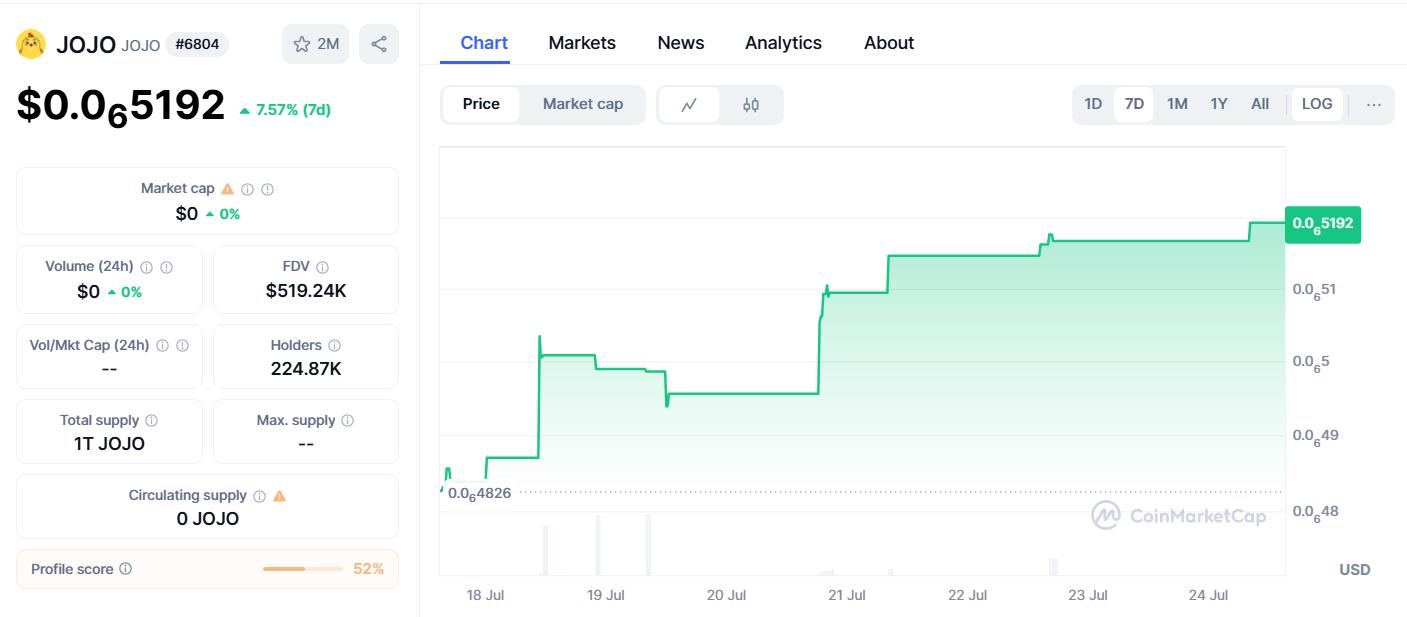Click the Profile score label
Viewport: 1407px width, 617px height.
click(x=72, y=569)
